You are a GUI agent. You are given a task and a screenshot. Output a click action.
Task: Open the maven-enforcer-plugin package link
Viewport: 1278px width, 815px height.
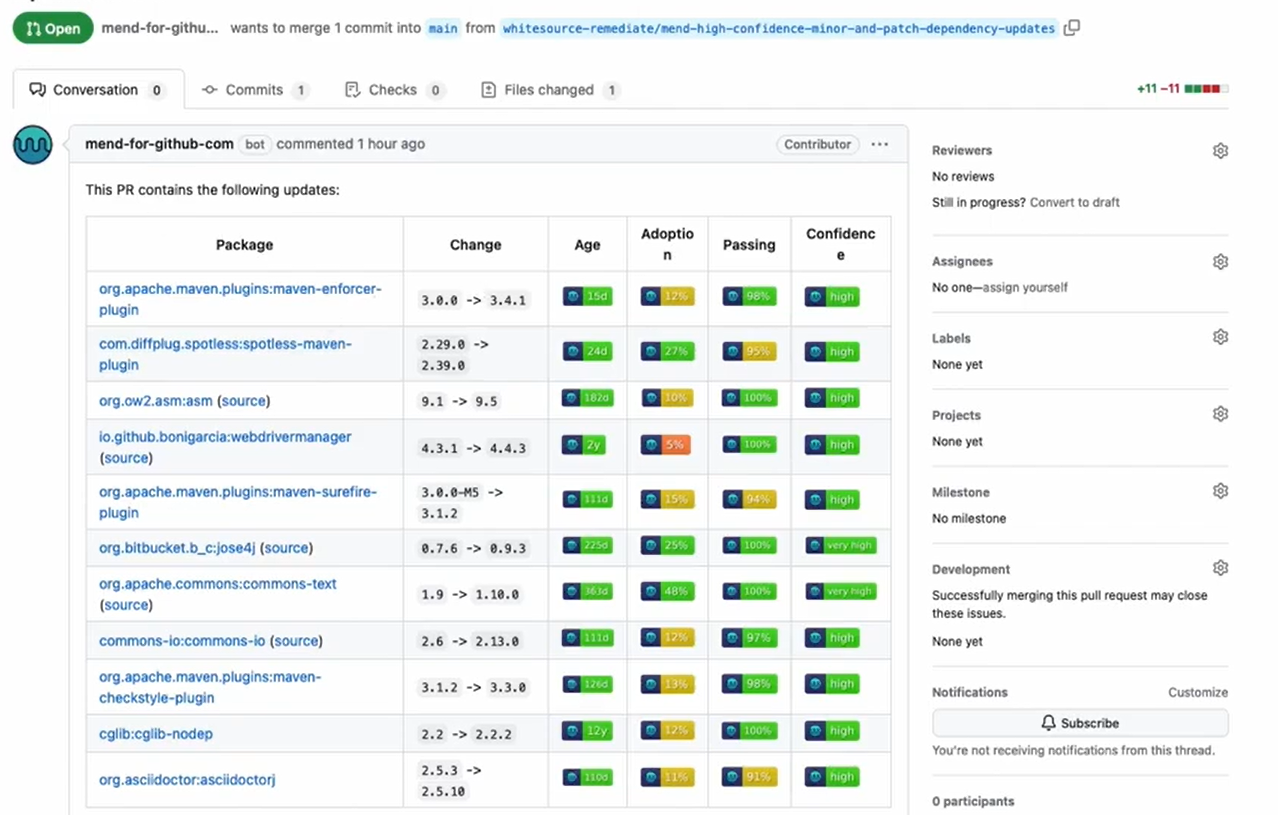coord(240,299)
